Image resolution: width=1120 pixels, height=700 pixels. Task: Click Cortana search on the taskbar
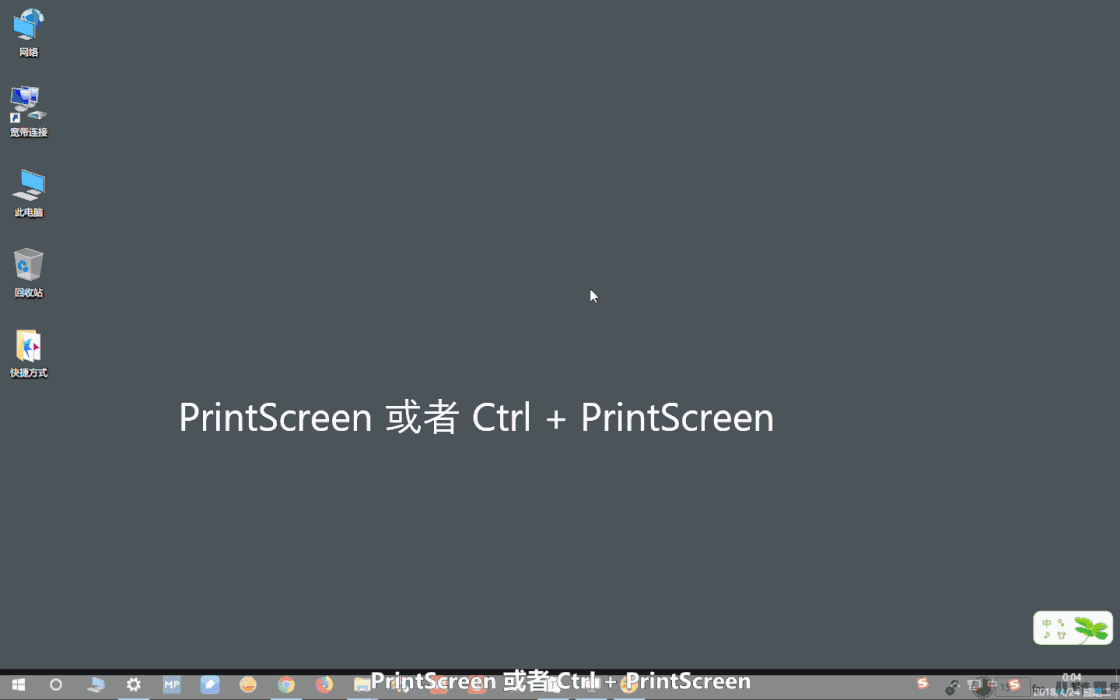point(57,685)
